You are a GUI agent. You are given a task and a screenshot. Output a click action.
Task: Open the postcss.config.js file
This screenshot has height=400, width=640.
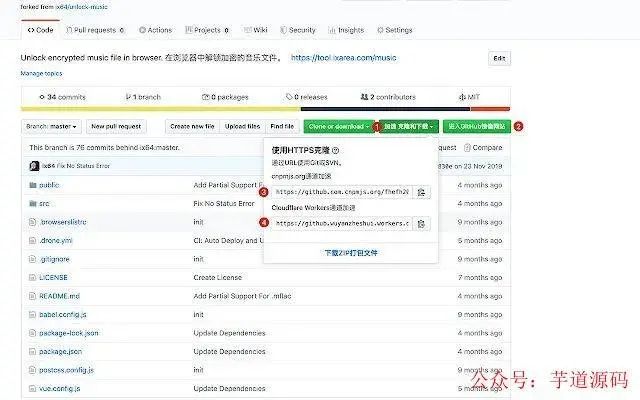(67, 370)
